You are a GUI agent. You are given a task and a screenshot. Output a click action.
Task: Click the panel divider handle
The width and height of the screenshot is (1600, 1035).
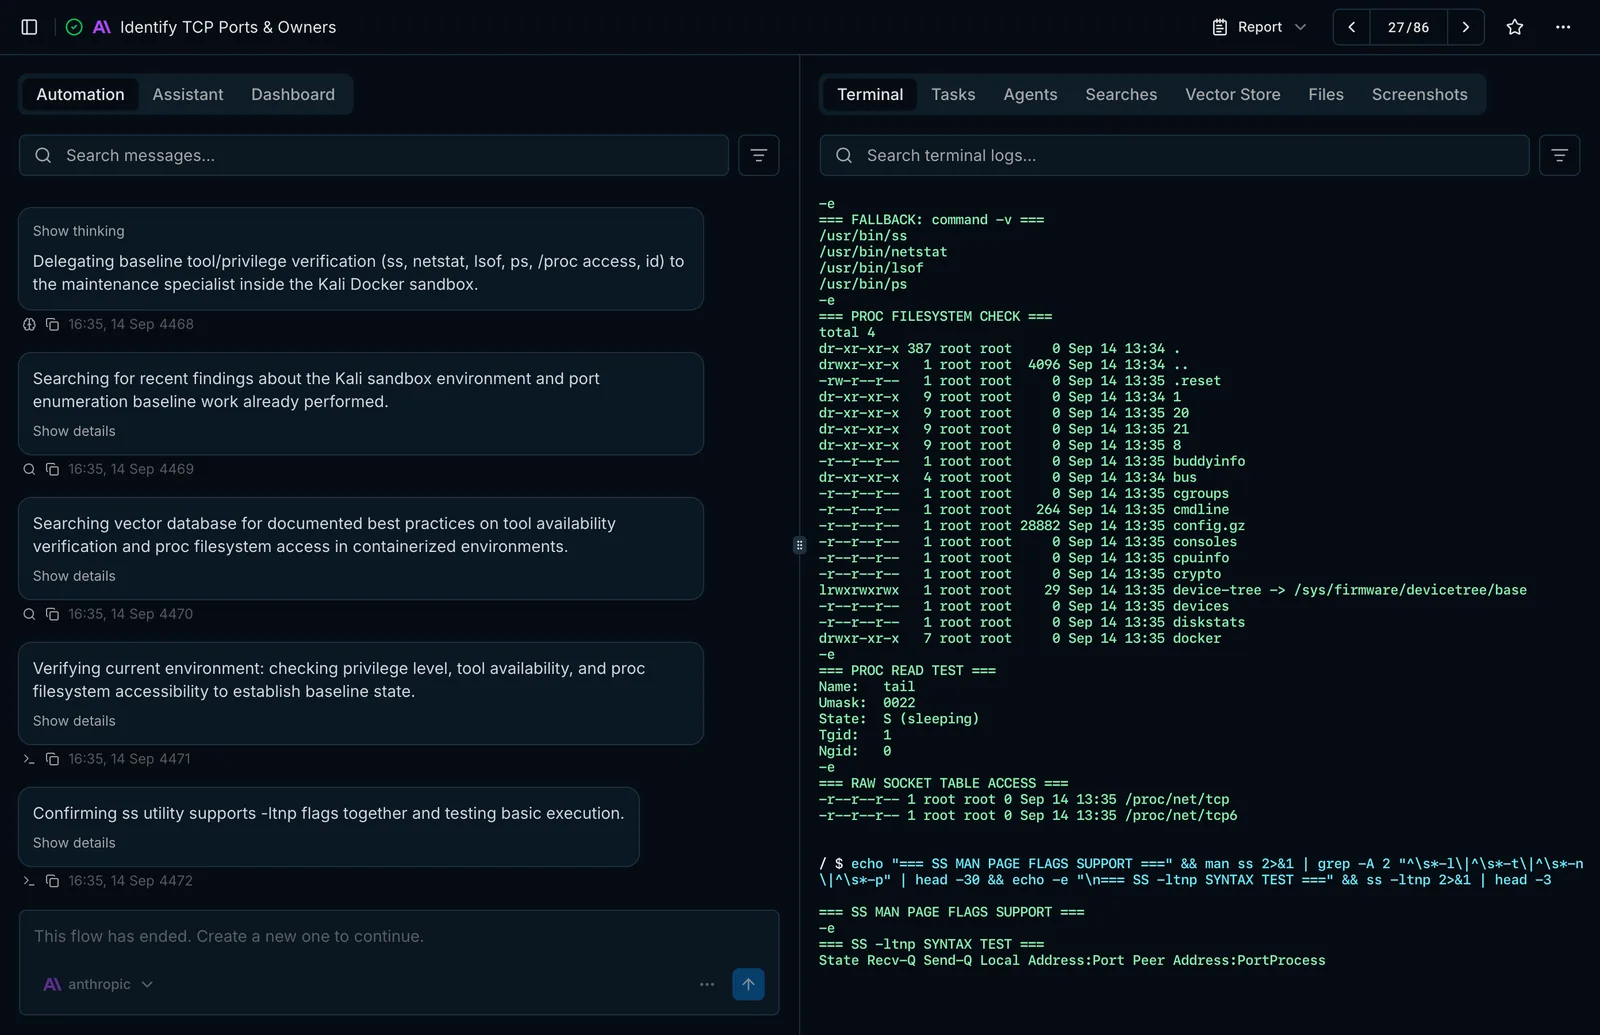799,545
